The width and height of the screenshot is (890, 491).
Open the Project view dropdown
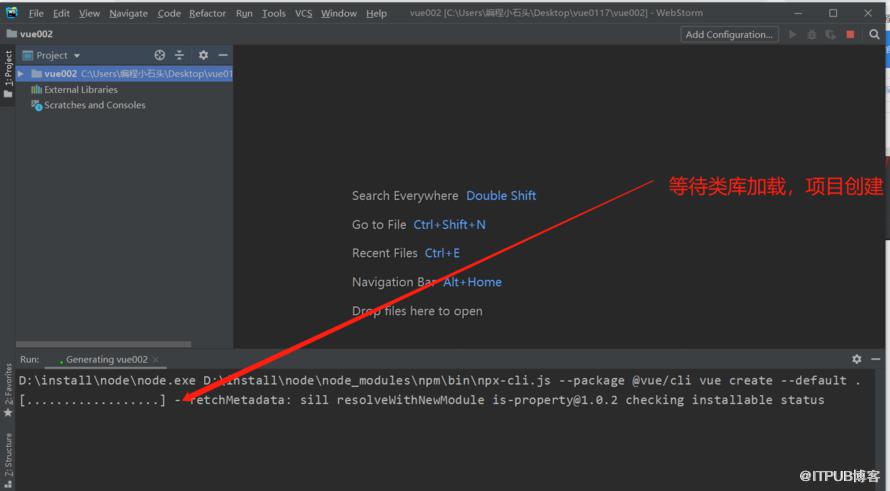(x=52, y=55)
